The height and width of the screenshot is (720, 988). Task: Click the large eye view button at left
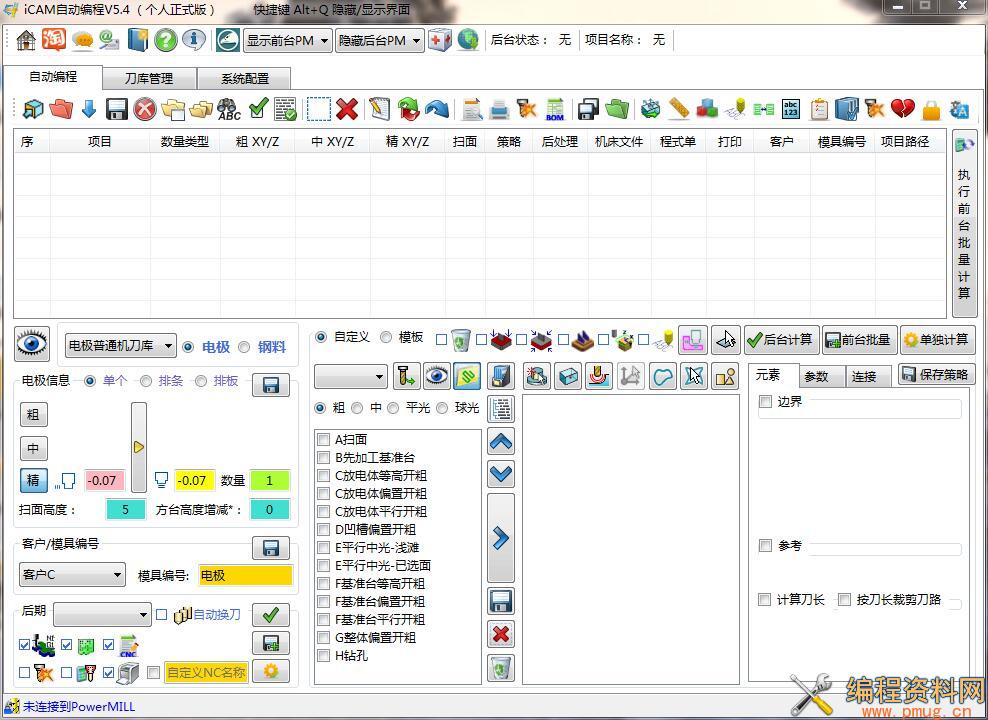[32, 343]
